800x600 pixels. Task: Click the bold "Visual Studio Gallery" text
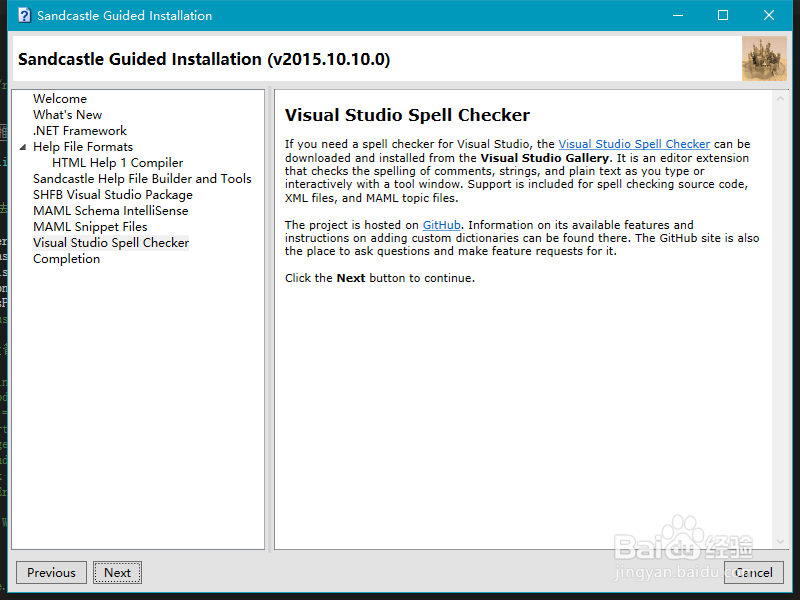pos(544,158)
